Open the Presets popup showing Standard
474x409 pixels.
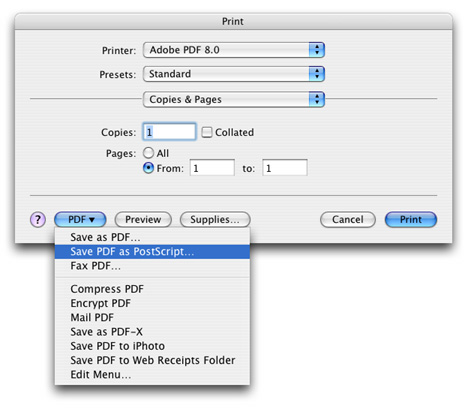(x=234, y=74)
